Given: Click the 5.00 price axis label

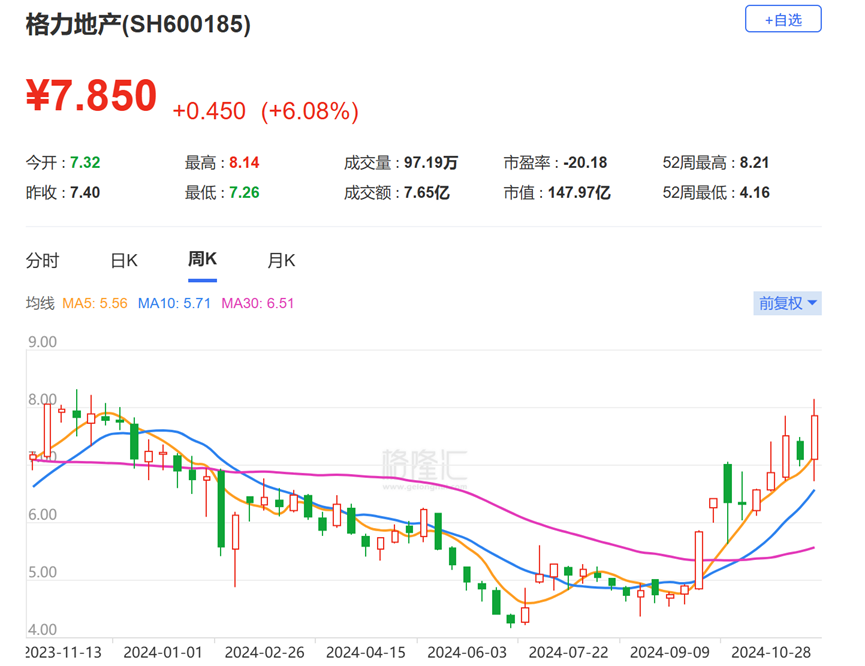Looking at the screenshot, I should pos(42,572).
